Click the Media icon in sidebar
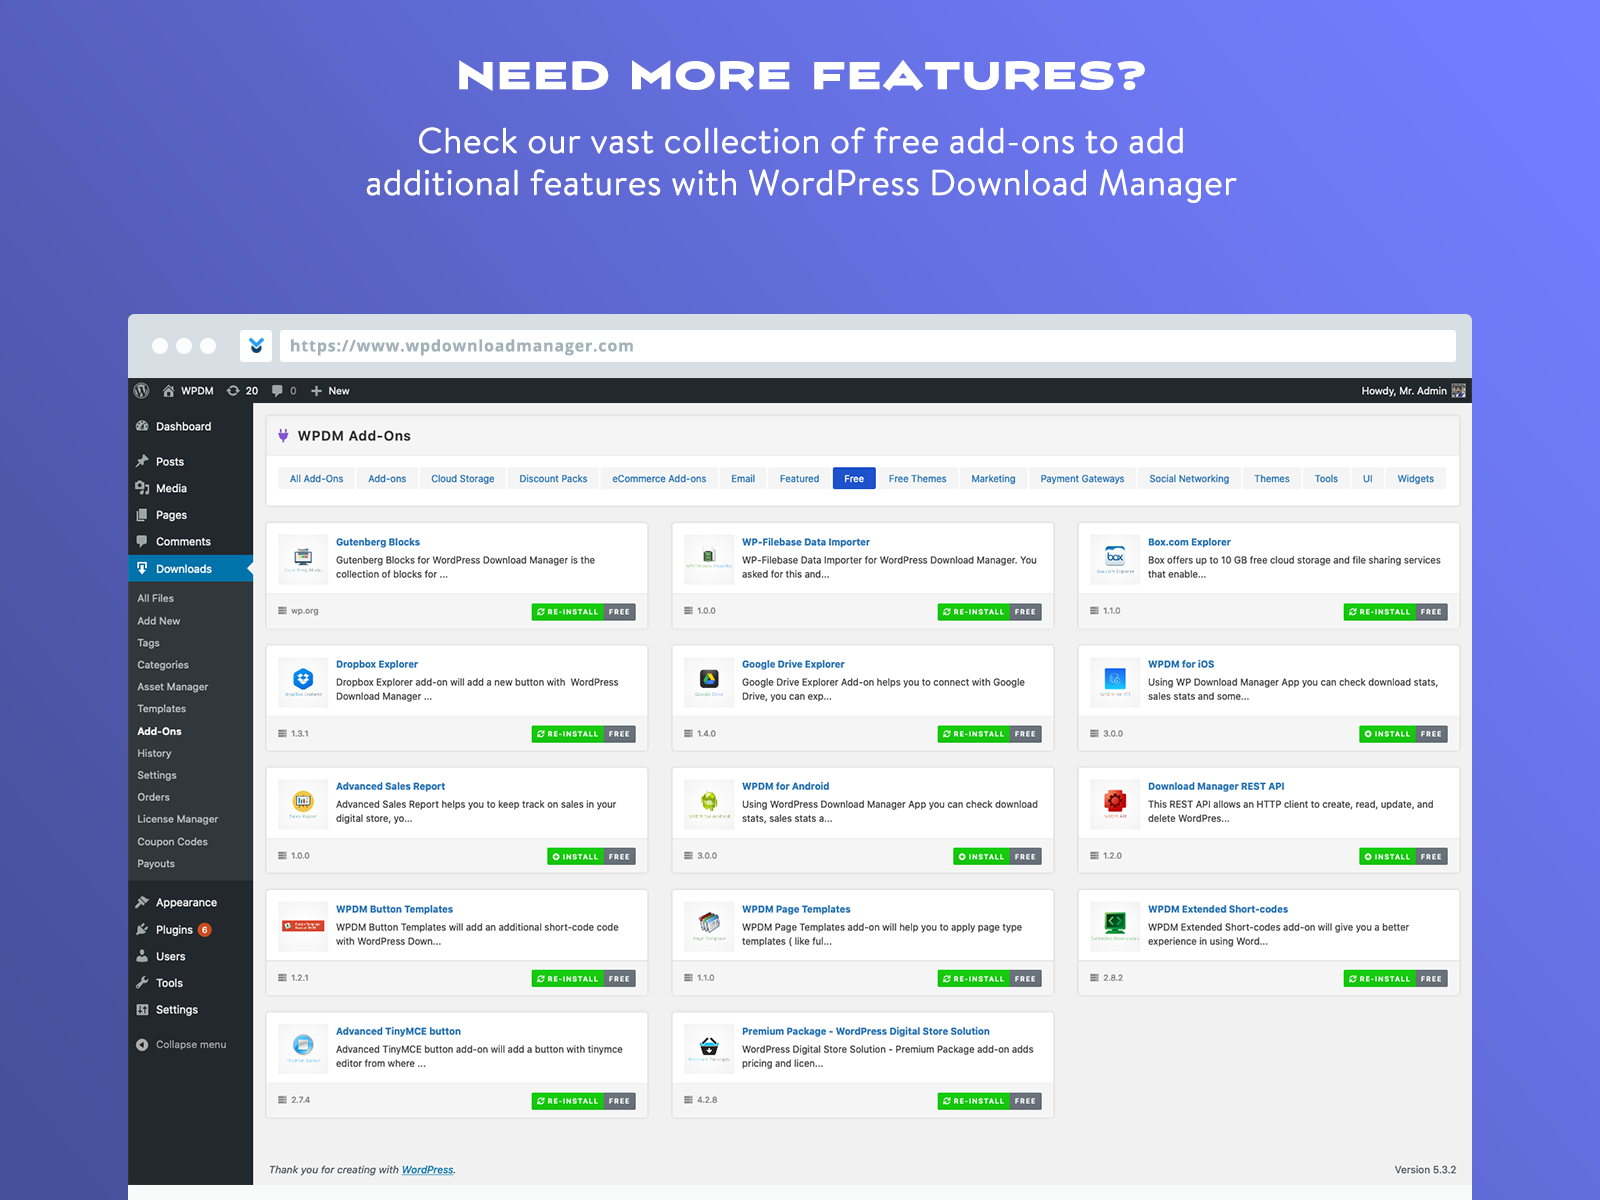The image size is (1600, 1200). click(x=142, y=488)
